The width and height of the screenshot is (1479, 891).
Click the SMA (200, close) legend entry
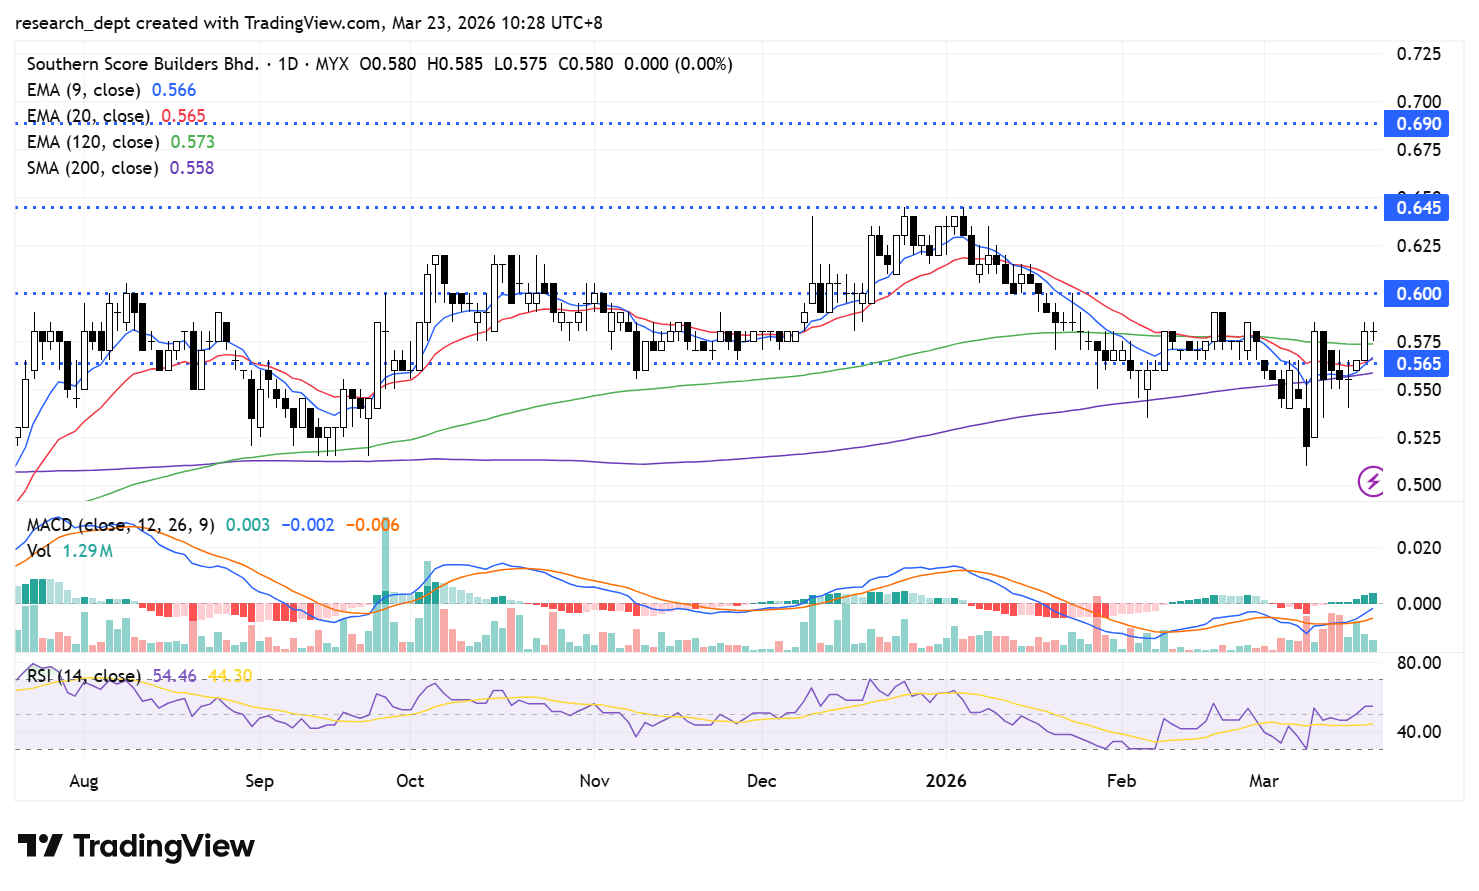pyautogui.click(x=92, y=168)
